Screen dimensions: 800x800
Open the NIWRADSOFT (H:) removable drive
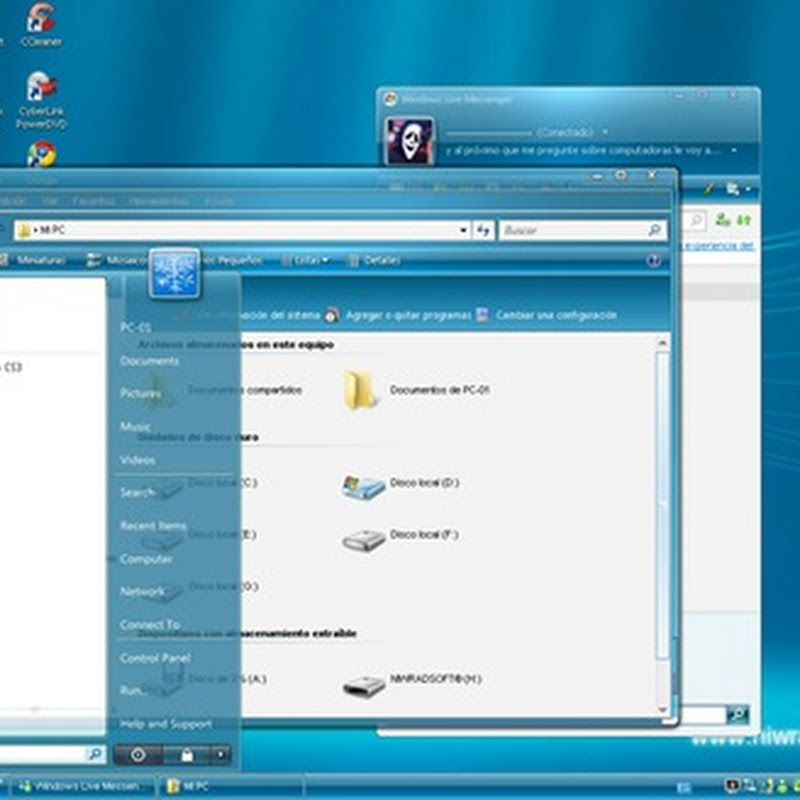[362, 683]
